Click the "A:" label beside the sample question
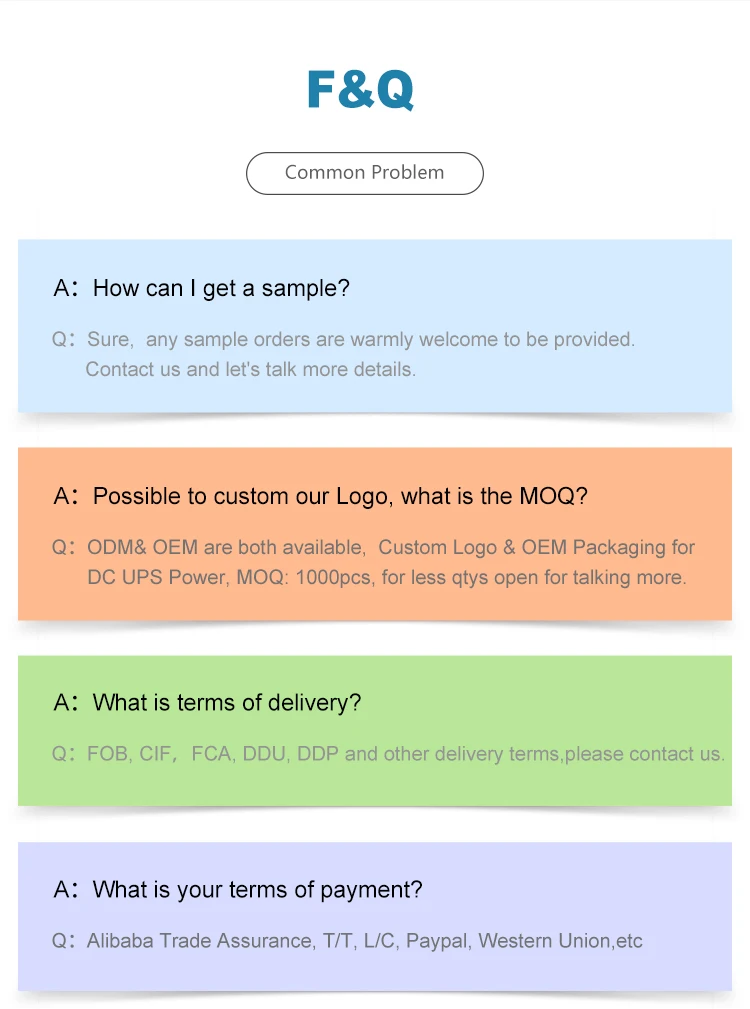The width and height of the screenshot is (750, 1009). pos(65,289)
